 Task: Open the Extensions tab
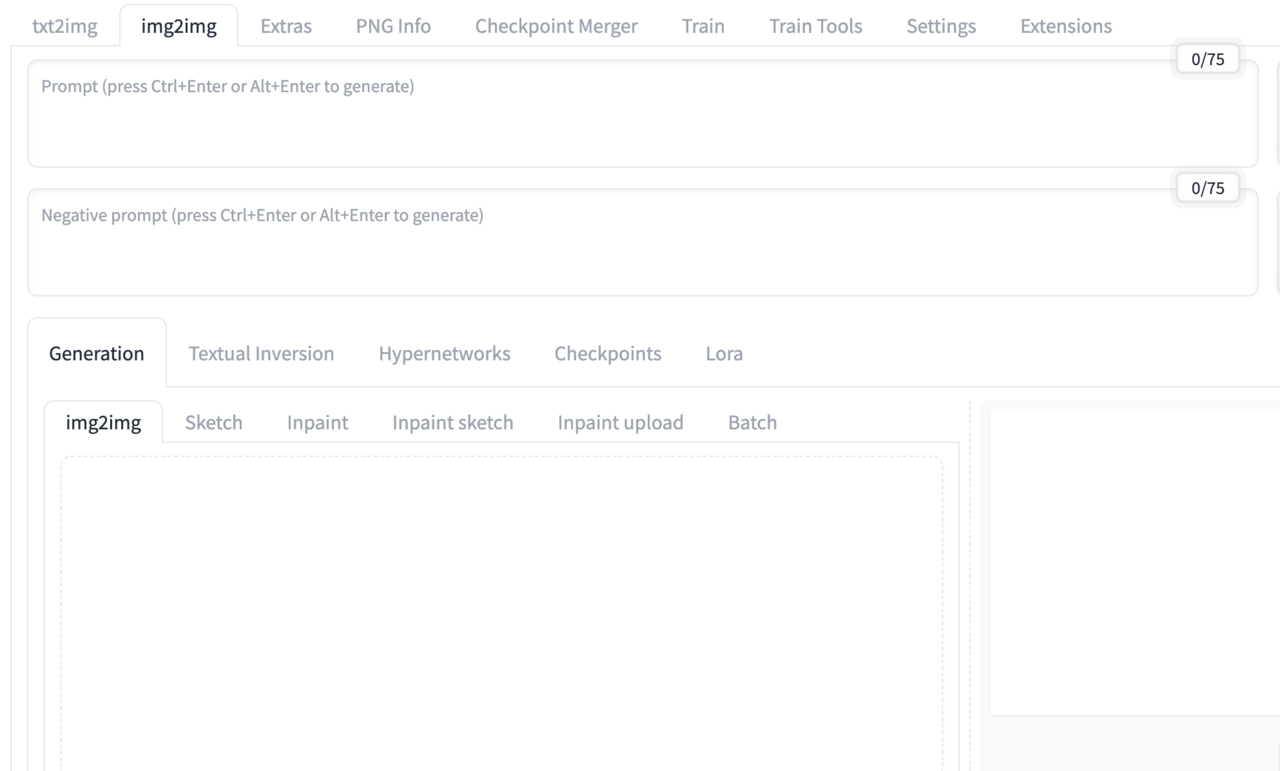coord(1066,26)
